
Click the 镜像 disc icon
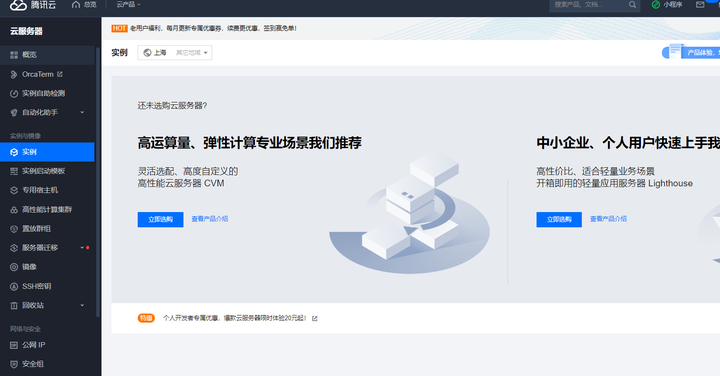coord(14,267)
